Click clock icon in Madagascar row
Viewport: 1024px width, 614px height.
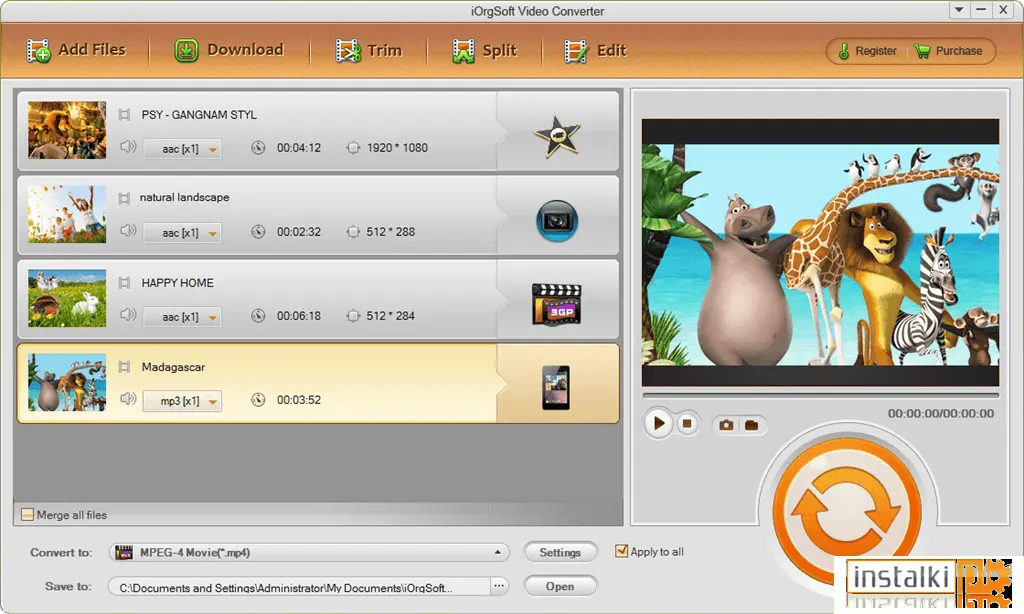click(259, 400)
